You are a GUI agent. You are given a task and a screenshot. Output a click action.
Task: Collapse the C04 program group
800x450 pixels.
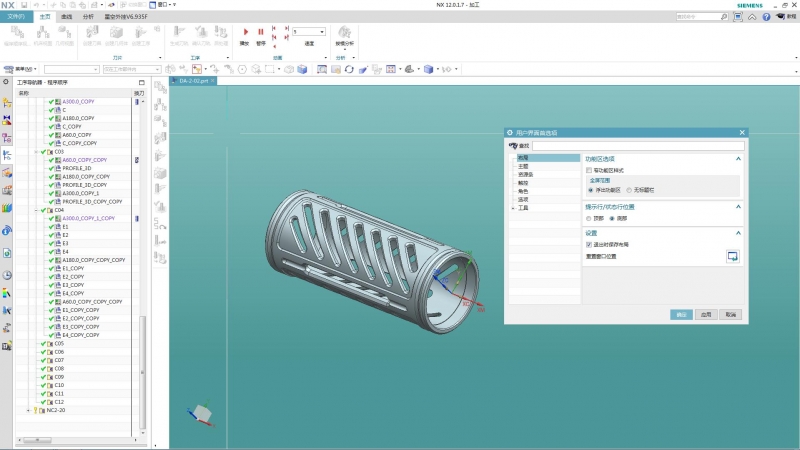(36, 210)
